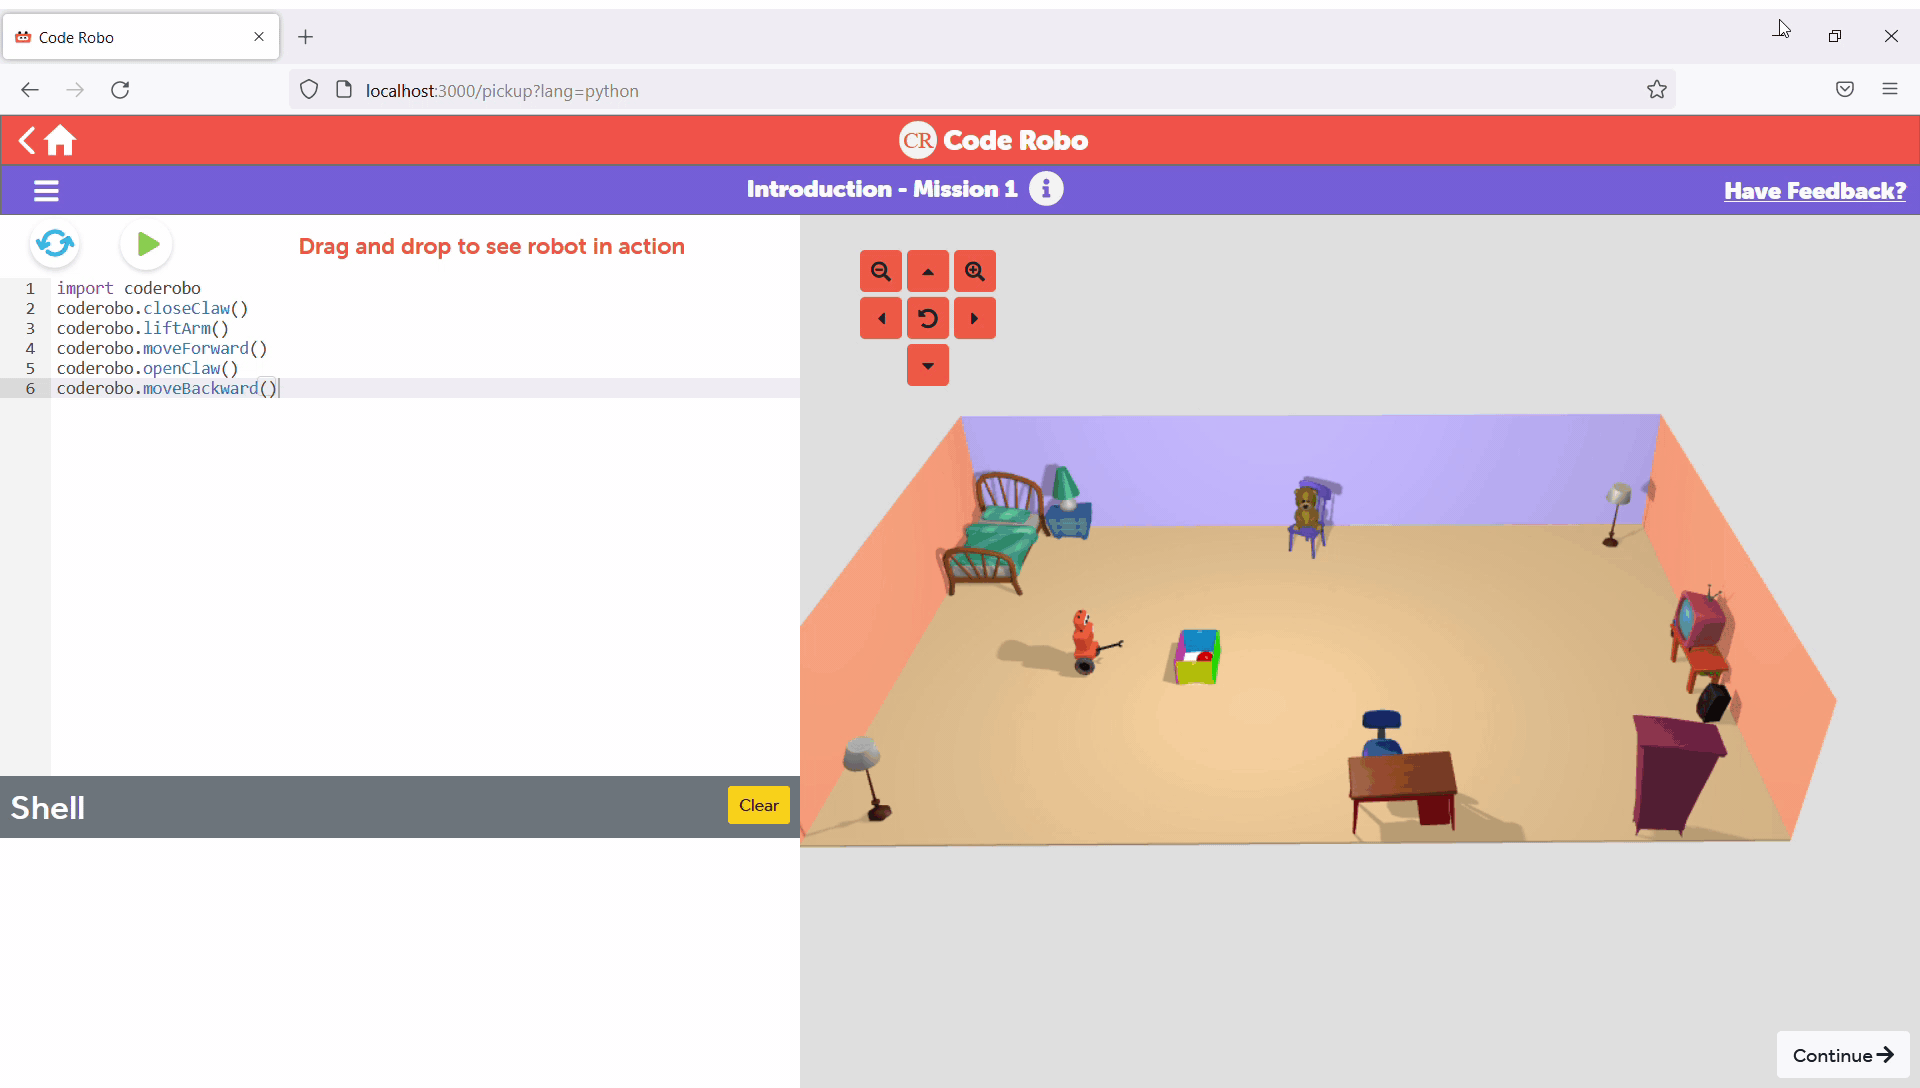Reset code with blue refresh icon
This screenshot has height=1088, width=1920.
(55, 244)
